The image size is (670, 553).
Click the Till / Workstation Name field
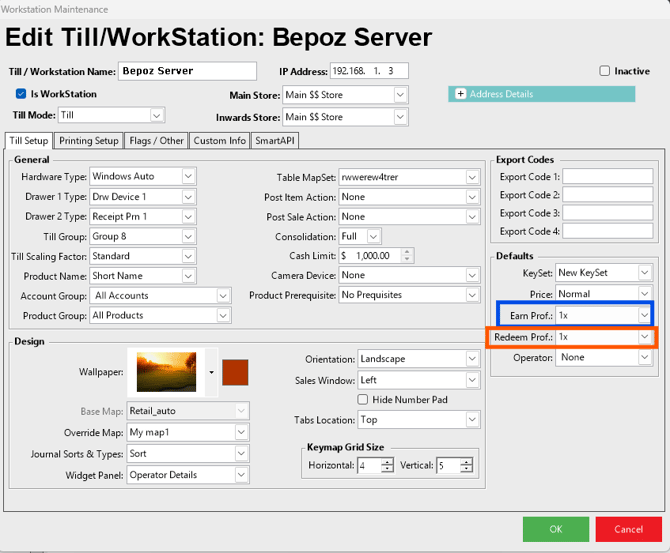[187, 71]
